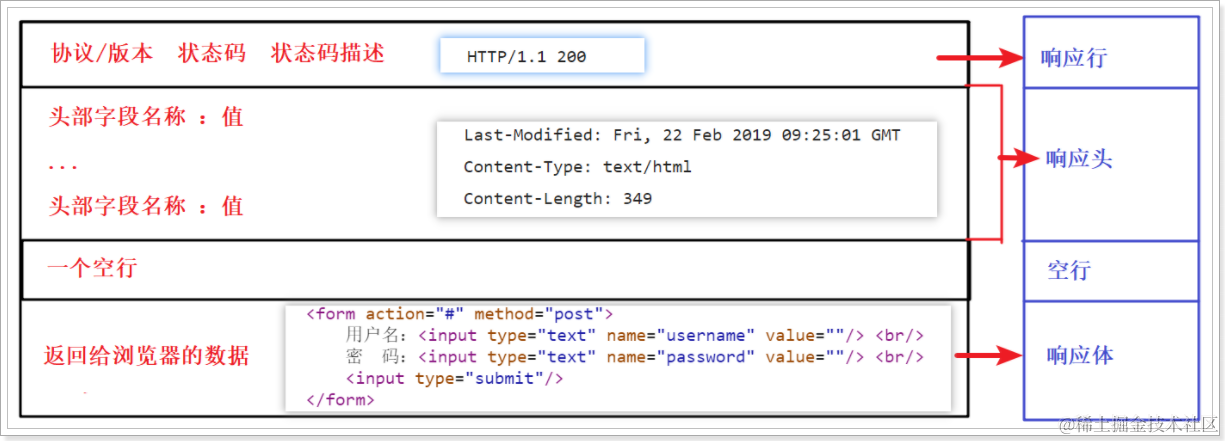This screenshot has width=1225, height=441.
Task: Click the '协议/版本' label
Action: pyautogui.click(x=102, y=54)
